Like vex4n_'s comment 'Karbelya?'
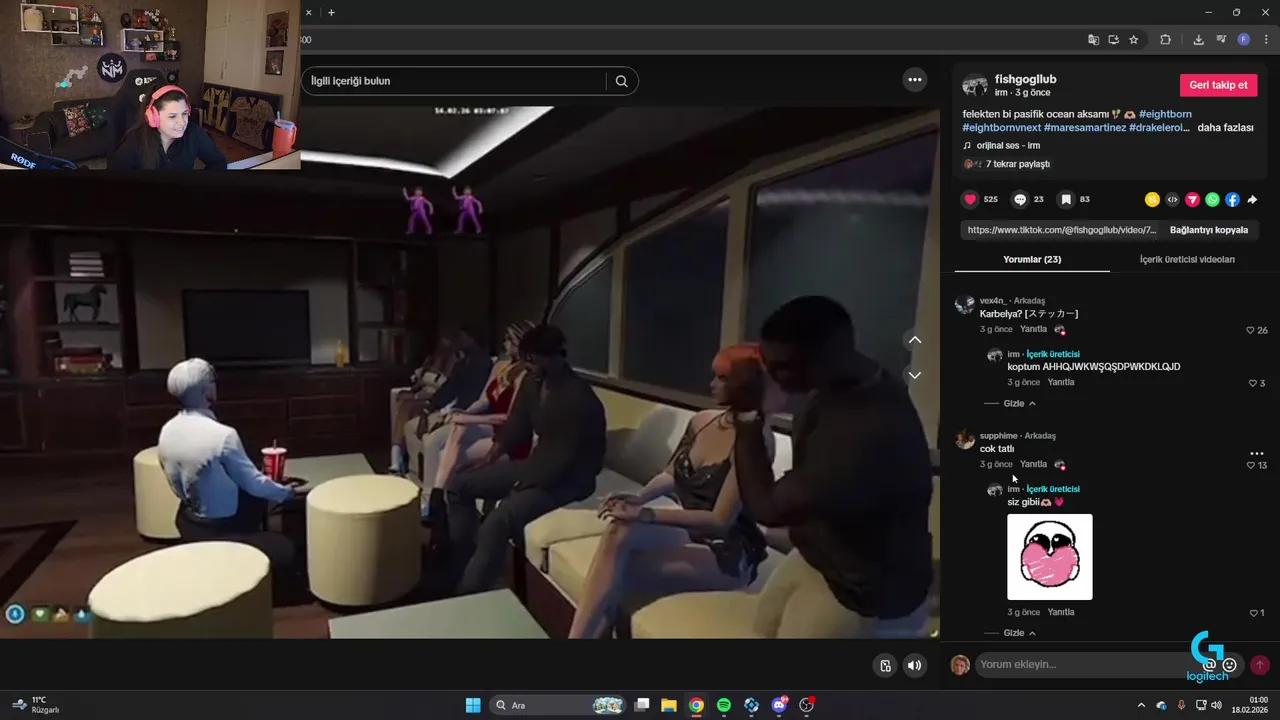Viewport: 1280px width, 720px height. point(1250,330)
